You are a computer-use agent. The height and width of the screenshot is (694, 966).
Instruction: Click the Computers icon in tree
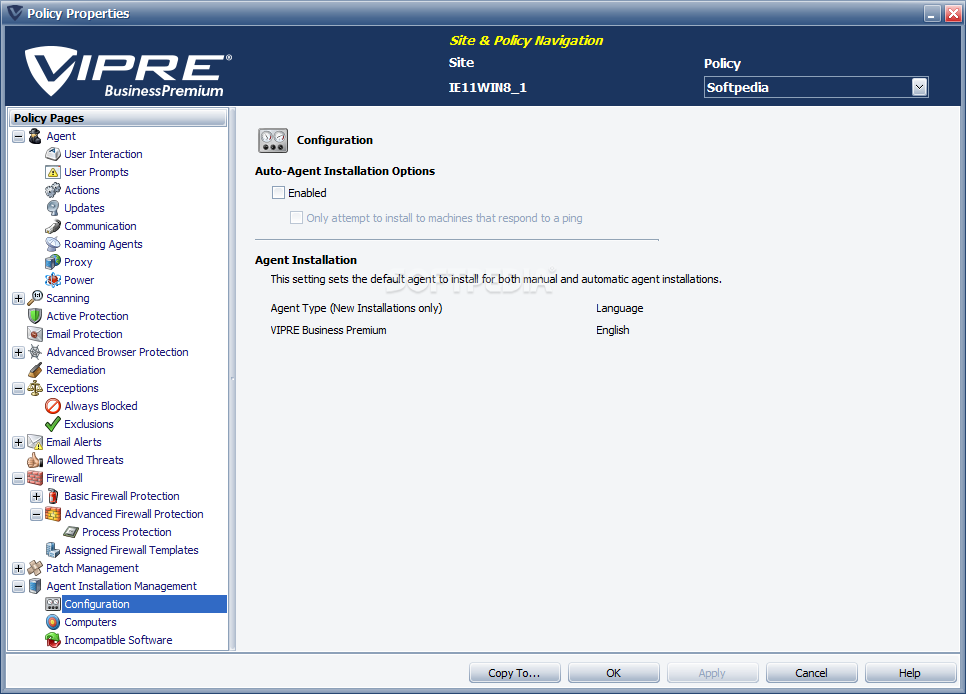[x=53, y=622]
